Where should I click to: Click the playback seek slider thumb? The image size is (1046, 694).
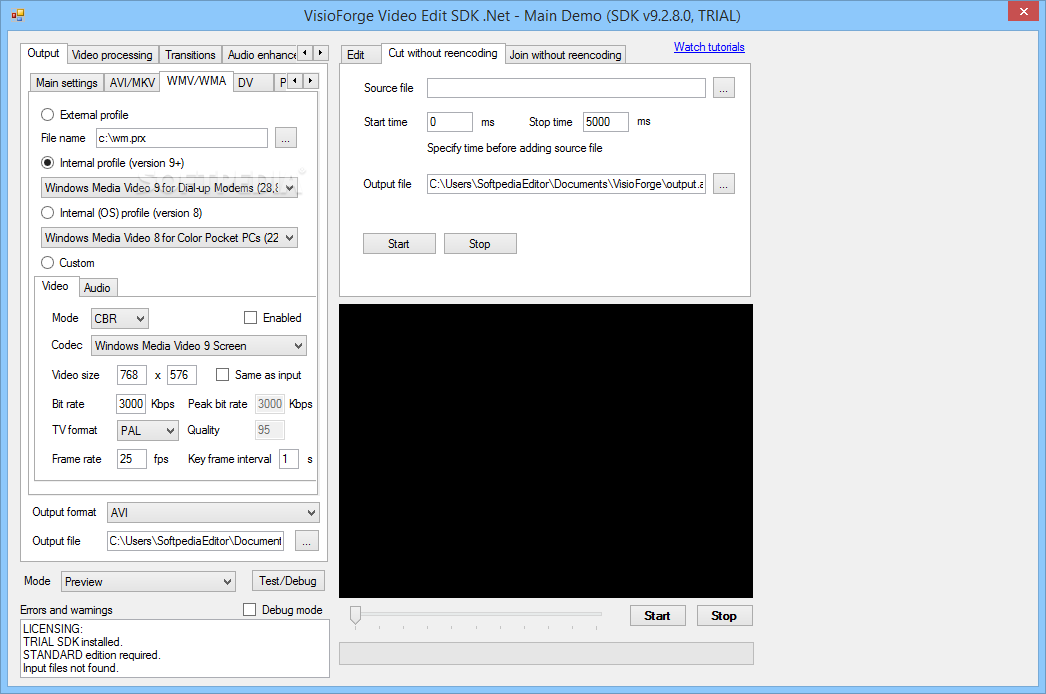(356, 615)
